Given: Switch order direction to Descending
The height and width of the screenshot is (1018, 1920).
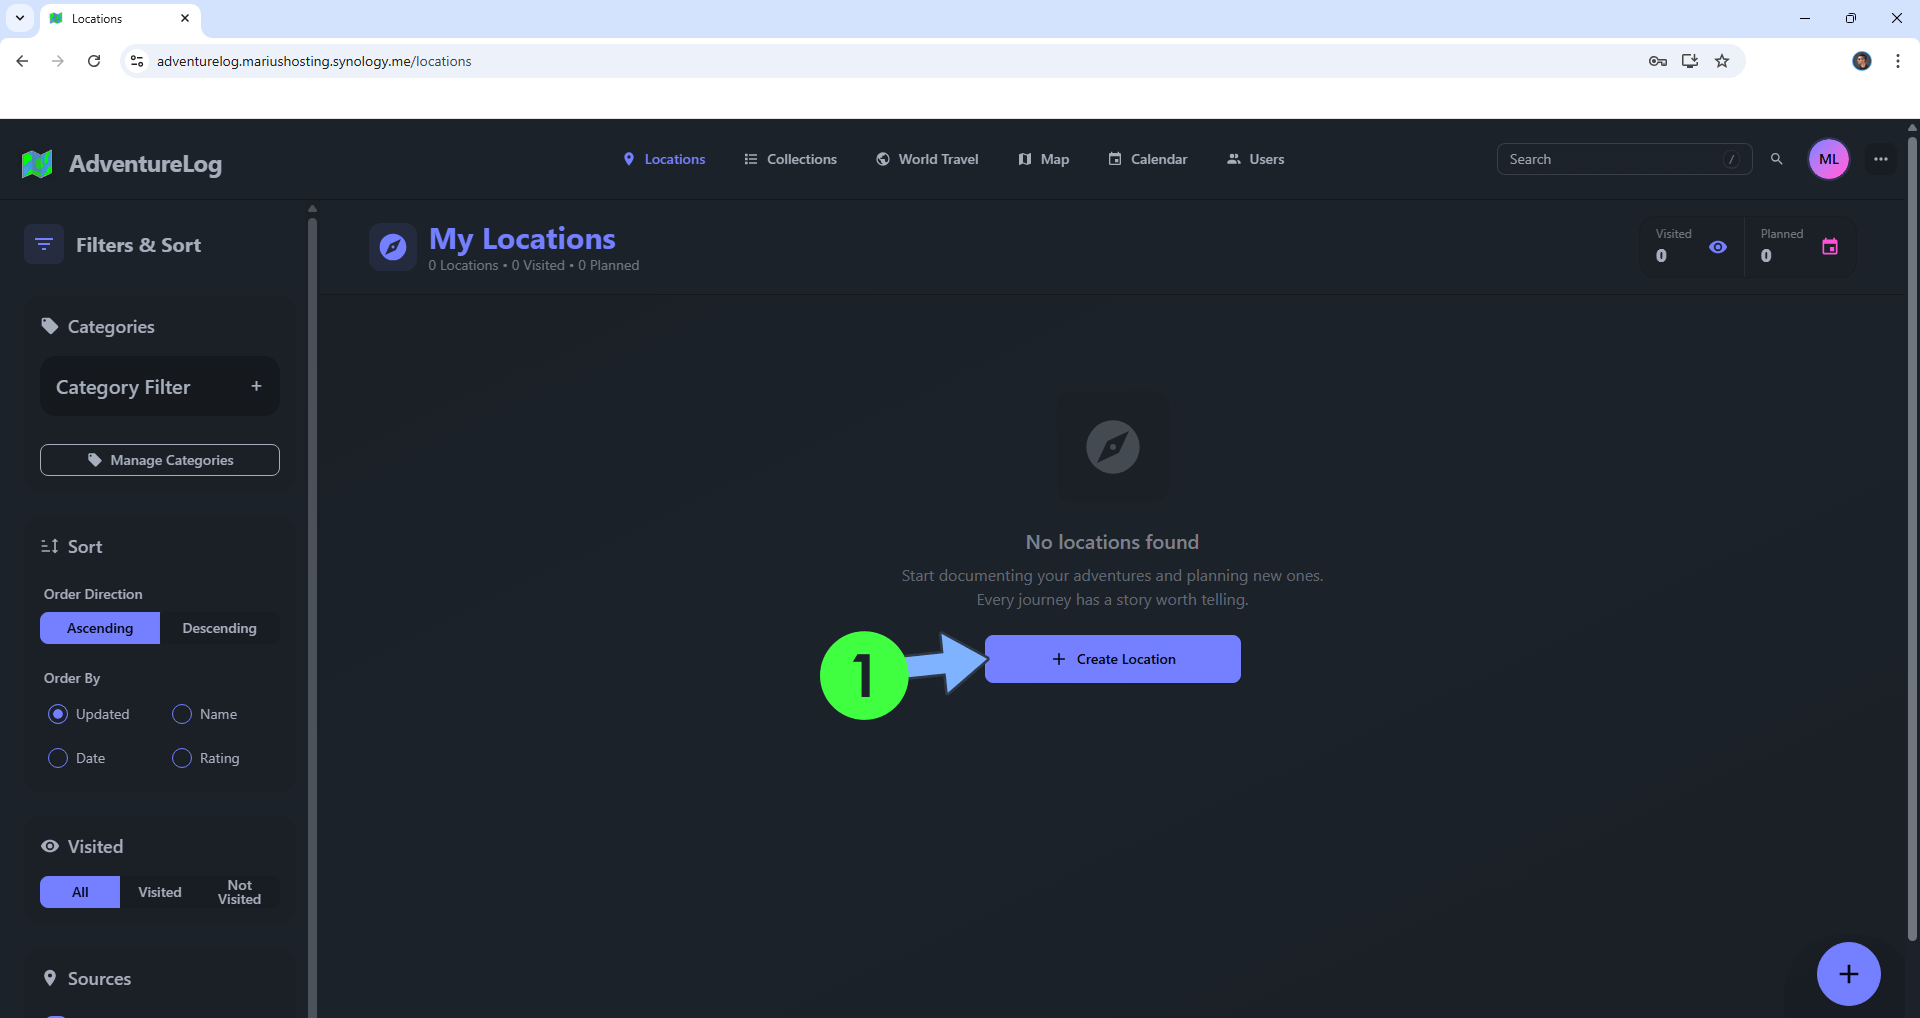Looking at the screenshot, I should point(219,628).
